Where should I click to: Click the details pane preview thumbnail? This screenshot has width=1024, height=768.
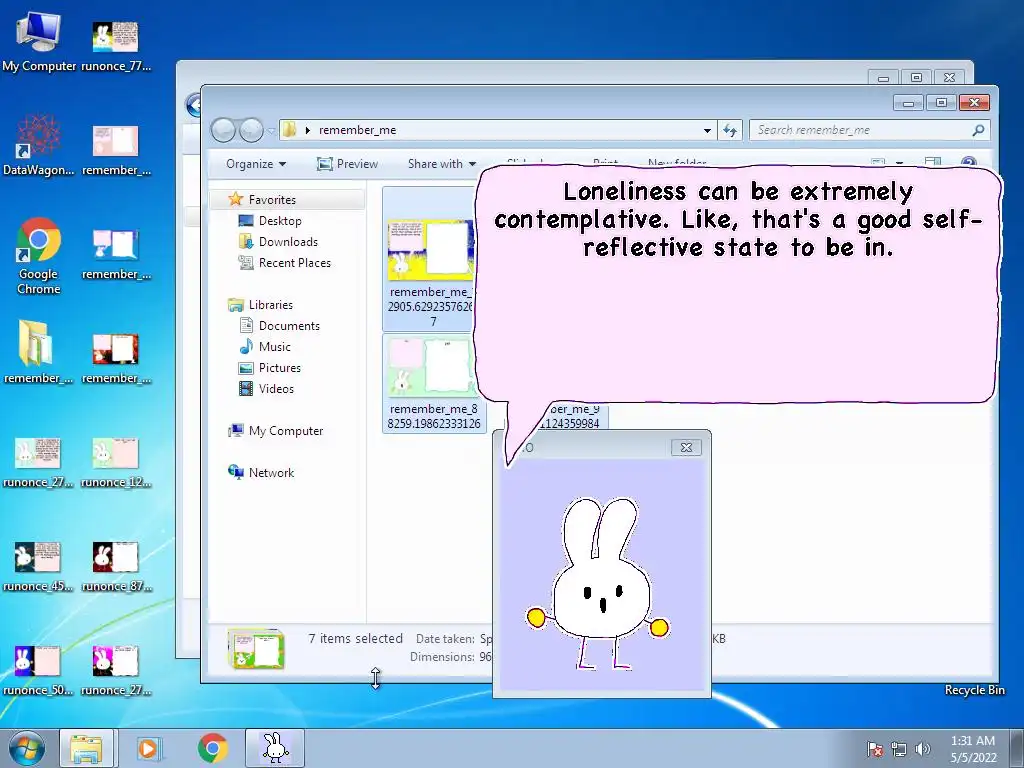pyautogui.click(x=255, y=649)
